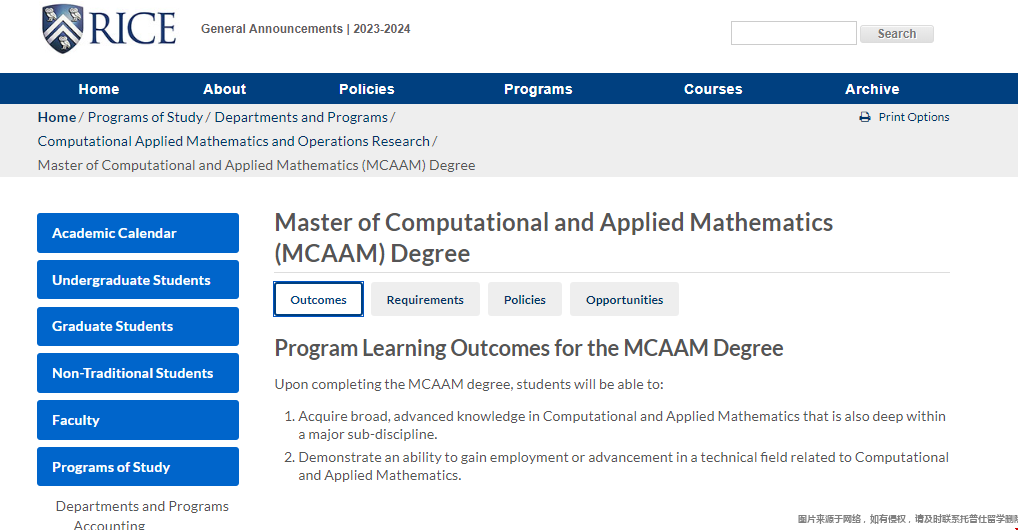Screen dimensions: 1018x530
Task: Click the printer icon beside Print Options
Action: point(865,118)
